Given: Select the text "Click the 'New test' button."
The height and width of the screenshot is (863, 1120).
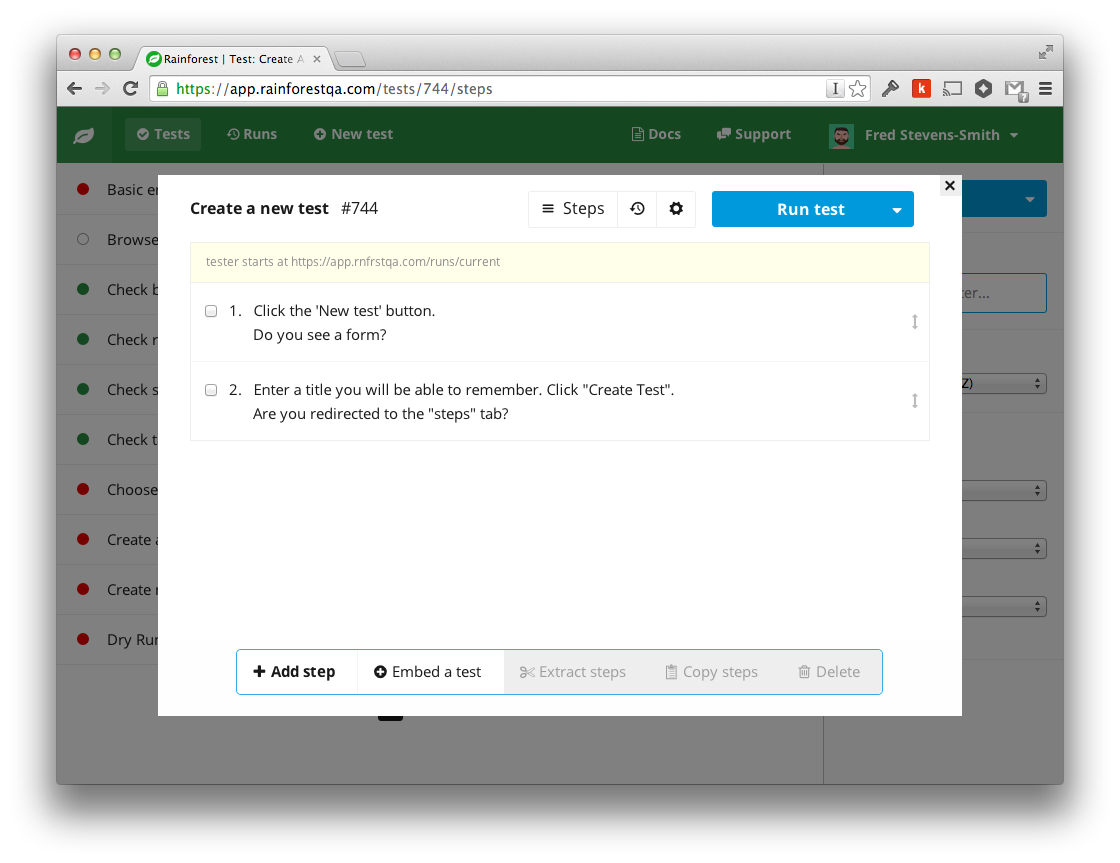Looking at the screenshot, I should tap(344, 311).
